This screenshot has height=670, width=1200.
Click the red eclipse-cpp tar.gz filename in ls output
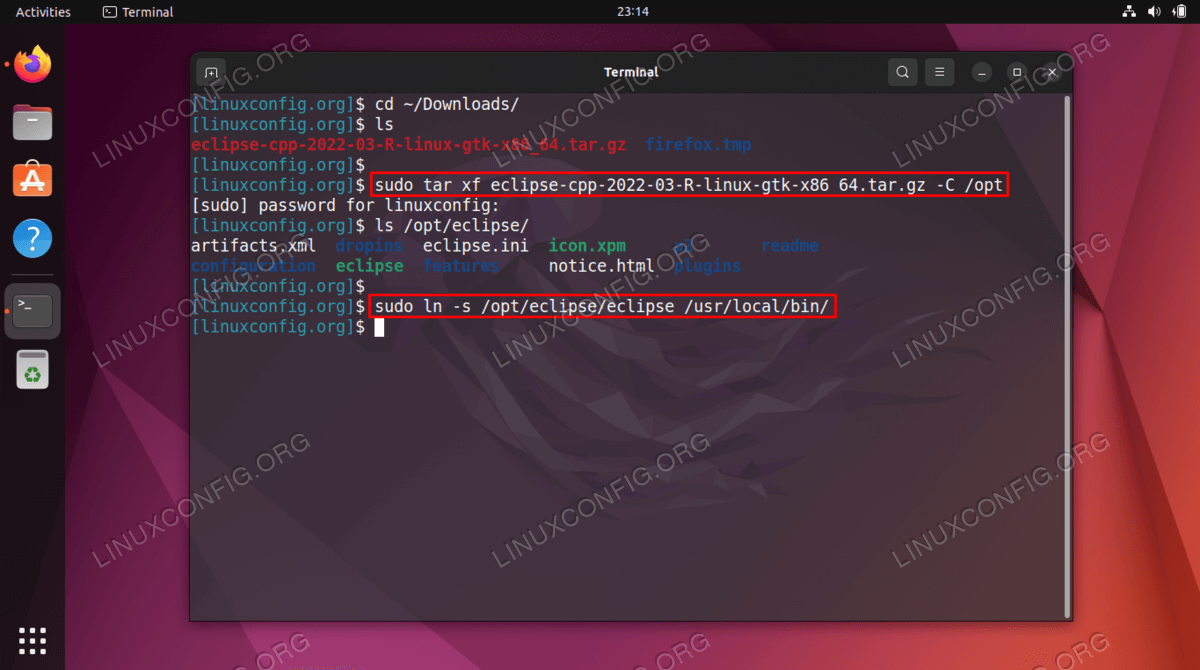408,145
